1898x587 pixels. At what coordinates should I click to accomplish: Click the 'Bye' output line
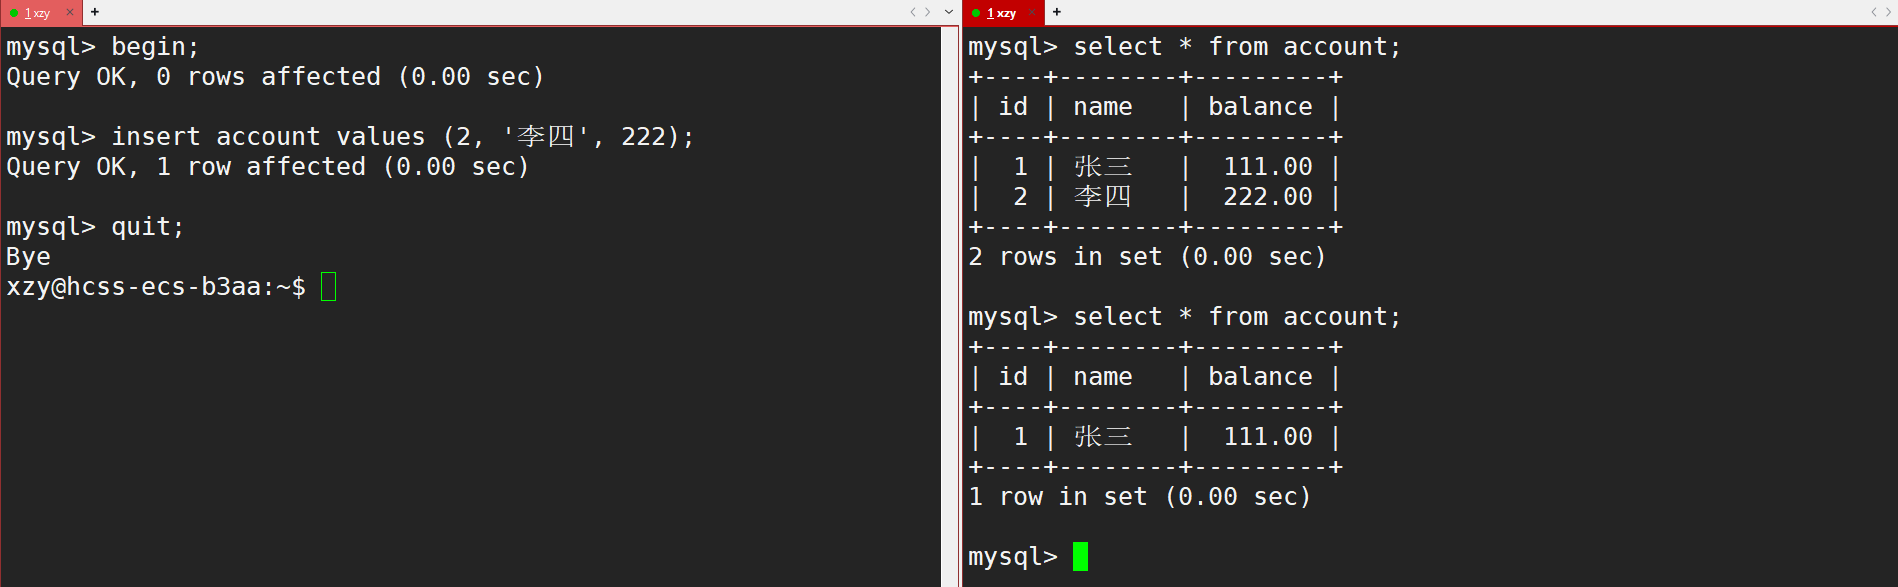point(28,257)
